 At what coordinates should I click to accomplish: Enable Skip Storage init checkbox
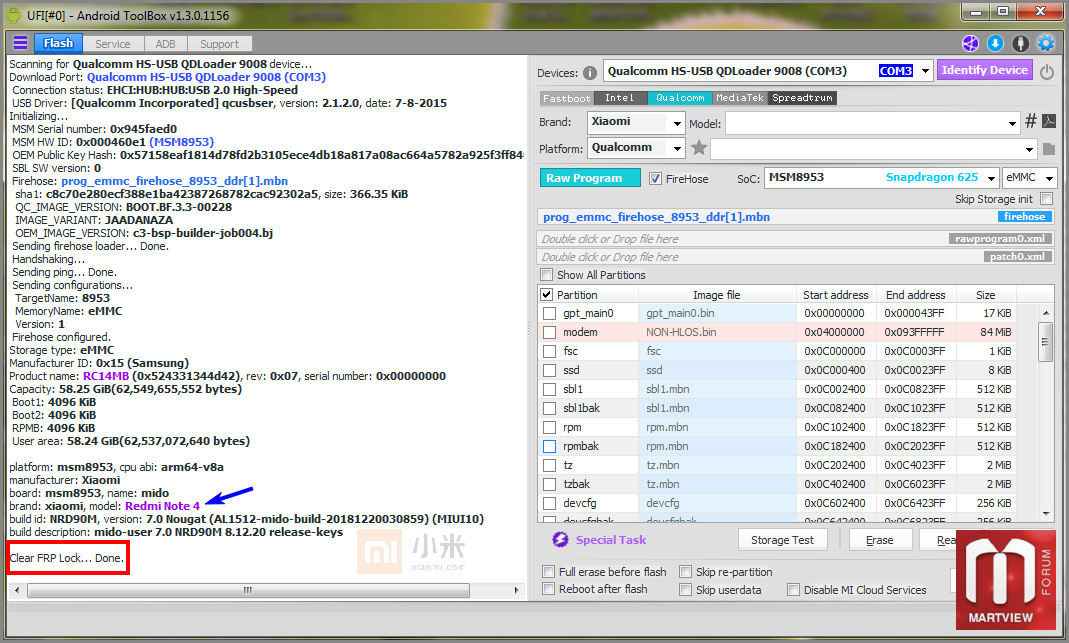click(1047, 198)
